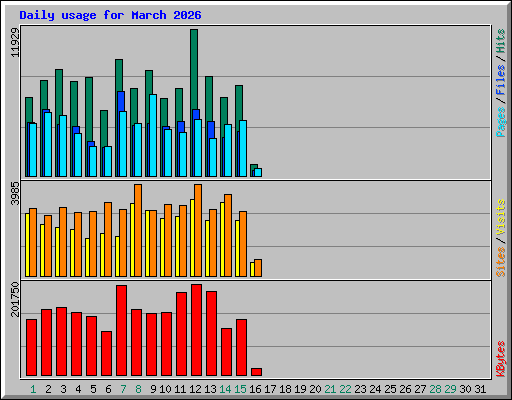512x400 pixels.
Task: Click the chart title 'Daily usage for March 2026'
Action: (x=110, y=15)
